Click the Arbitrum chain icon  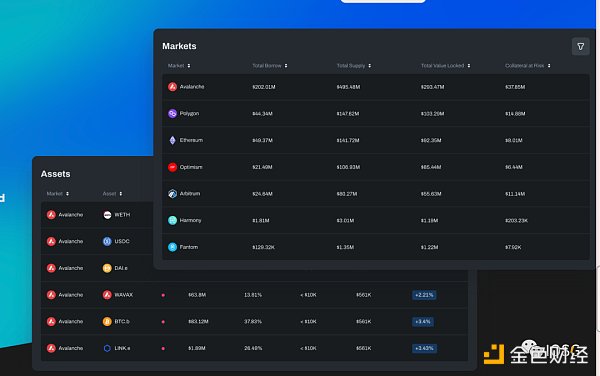coord(172,194)
